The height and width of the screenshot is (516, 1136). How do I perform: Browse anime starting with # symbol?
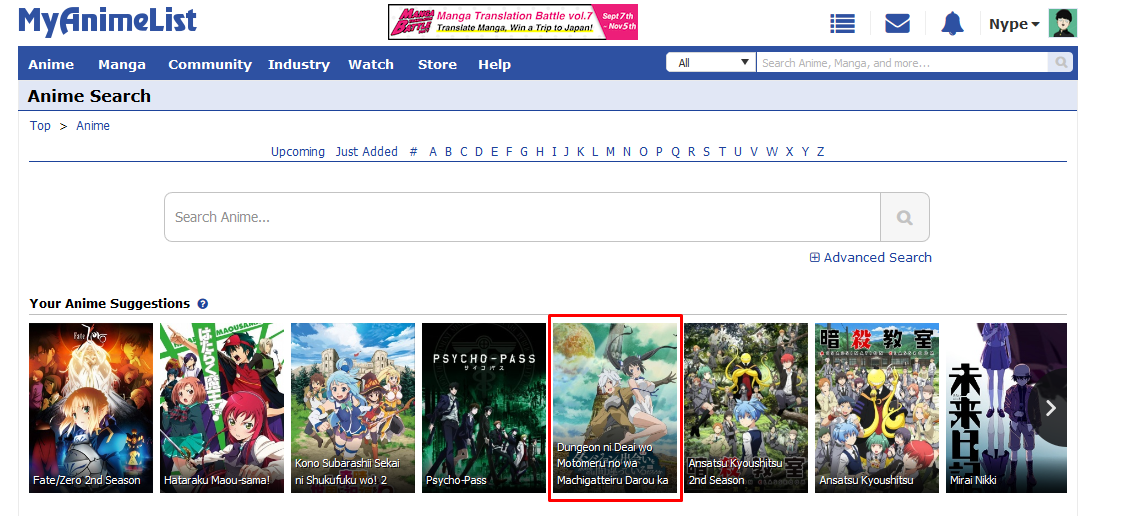click(x=414, y=151)
